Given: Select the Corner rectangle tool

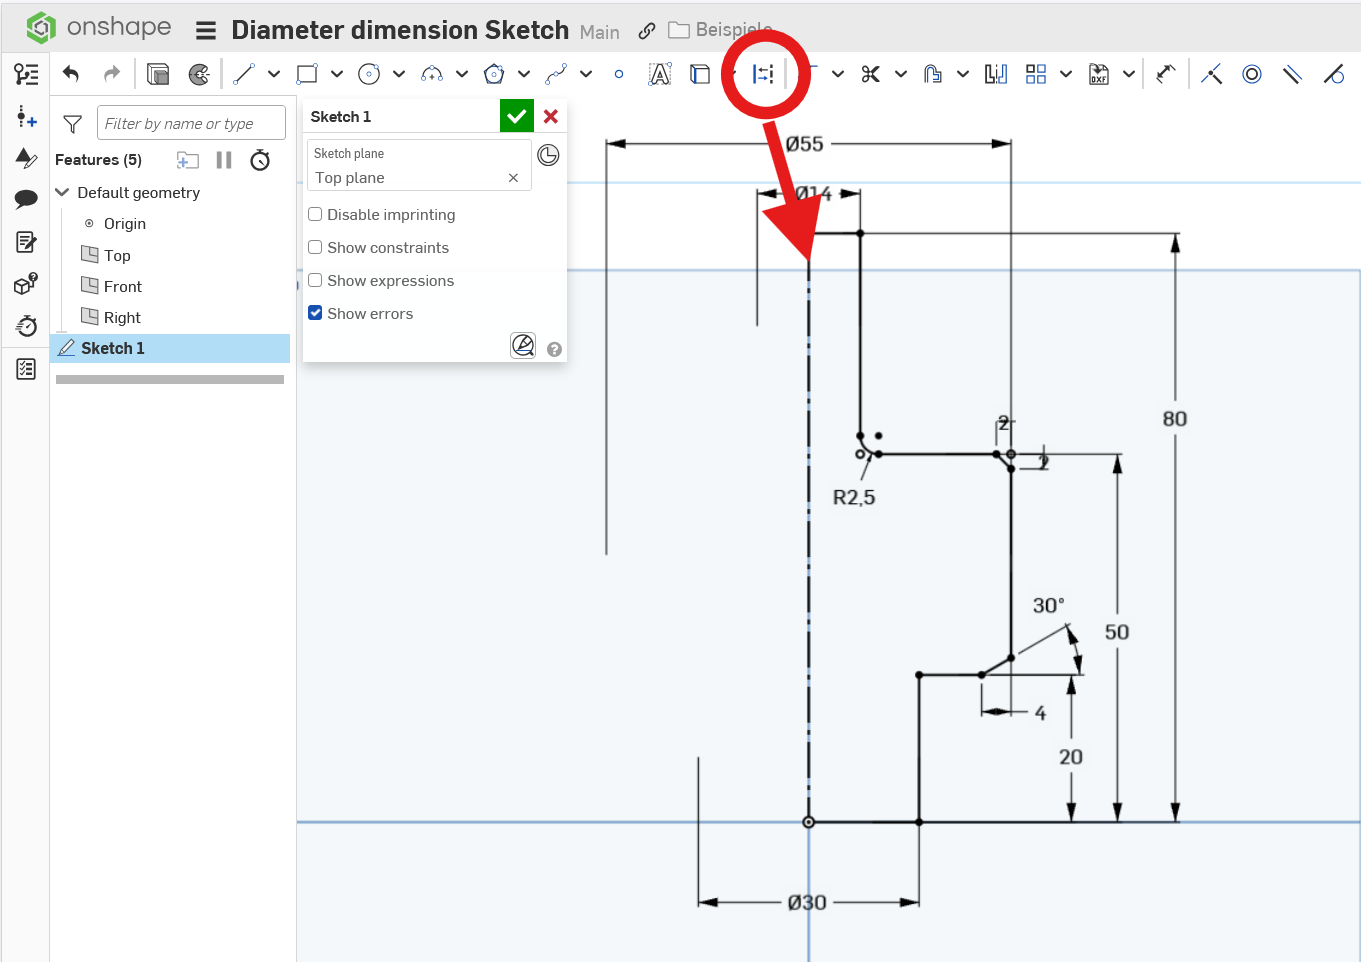Looking at the screenshot, I should (307, 74).
